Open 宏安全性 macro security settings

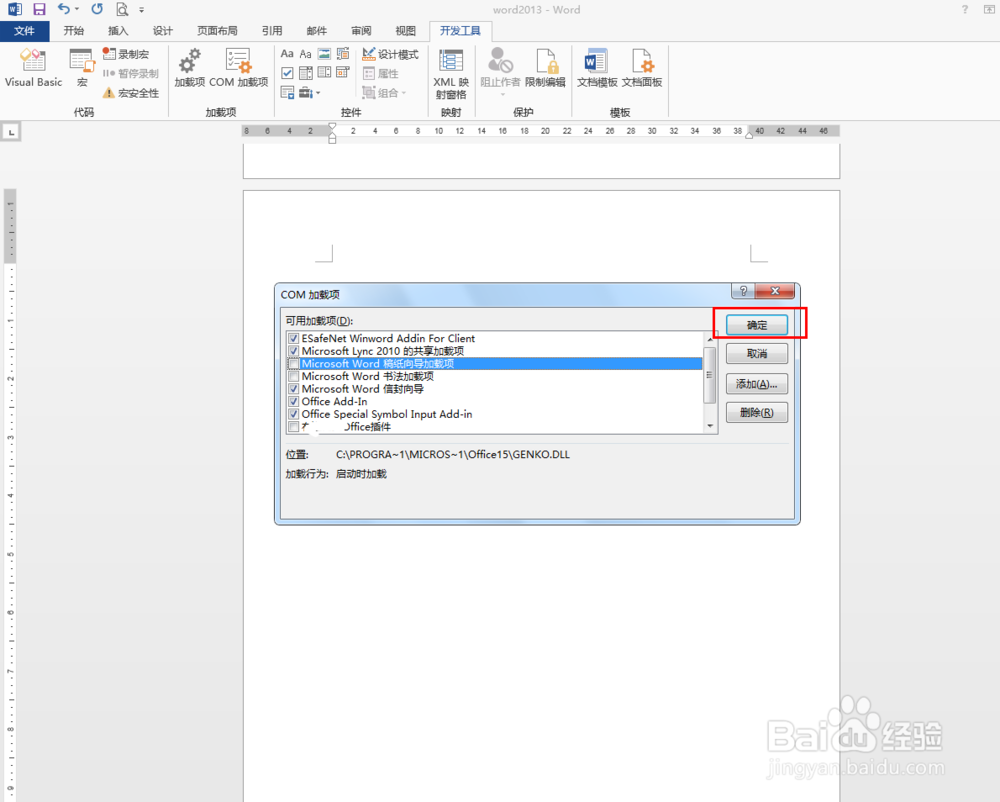[131, 93]
